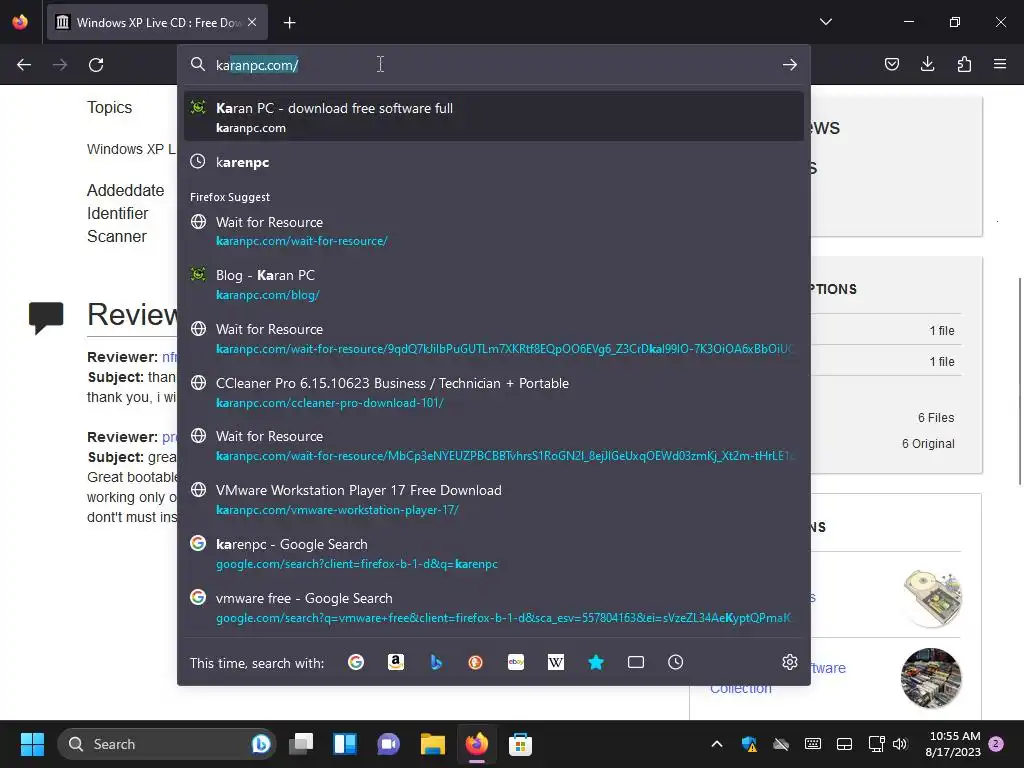Open Microsoft Store on taskbar
The height and width of the screenshot is (768, 1024).
click(x=520, y=744)
